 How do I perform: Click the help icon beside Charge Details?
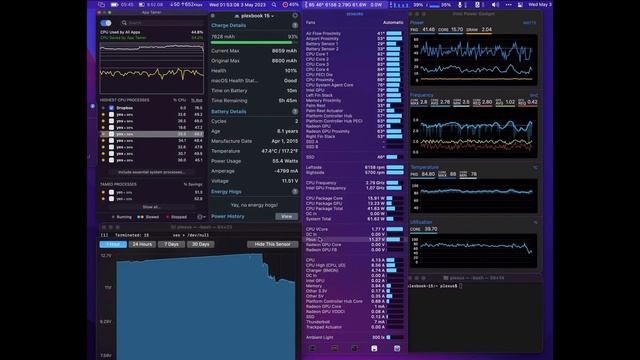coord(295,25)
